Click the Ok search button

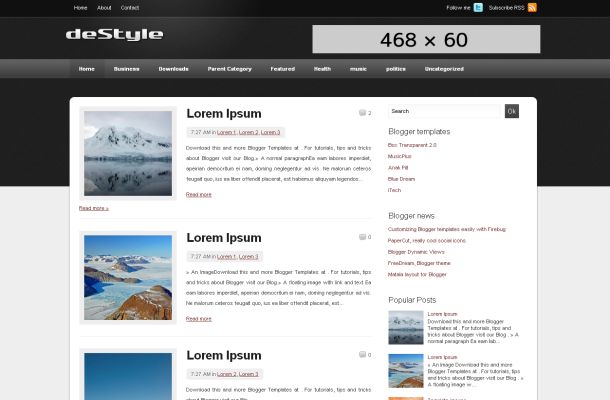[x=512, y=111]
